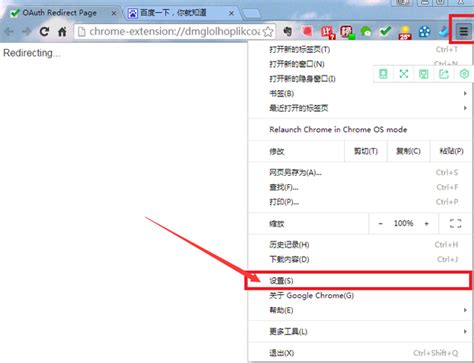This screenshot has width=474, height=363.
Task: Select 退出(X) to quit Chrome
Action: [x=361, y=353]
